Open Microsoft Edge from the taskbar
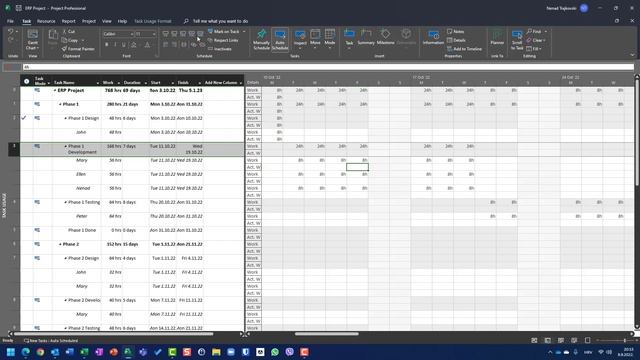The image size is (640, 360). click(26, 352)
